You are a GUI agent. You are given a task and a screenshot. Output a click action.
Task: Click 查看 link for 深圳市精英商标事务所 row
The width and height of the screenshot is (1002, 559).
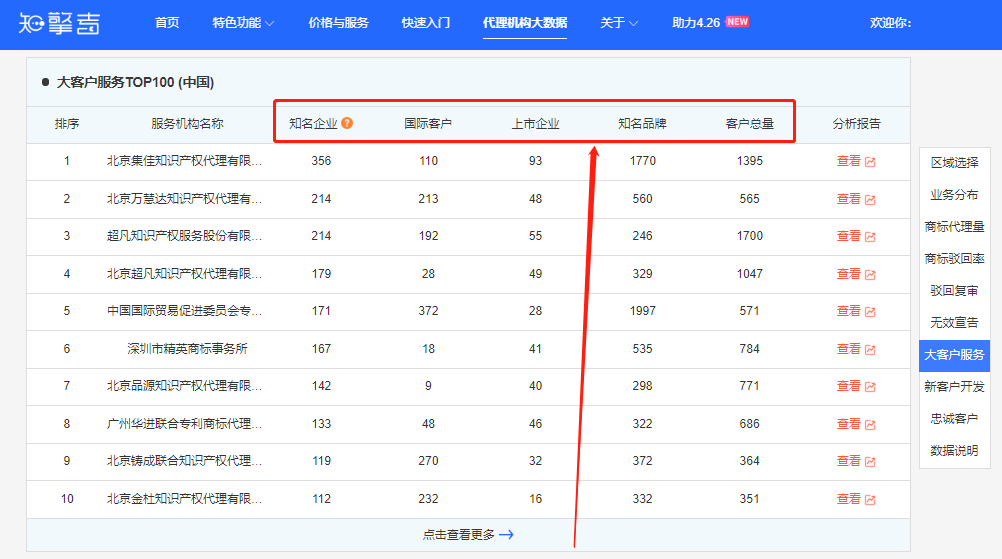point(849,348)
